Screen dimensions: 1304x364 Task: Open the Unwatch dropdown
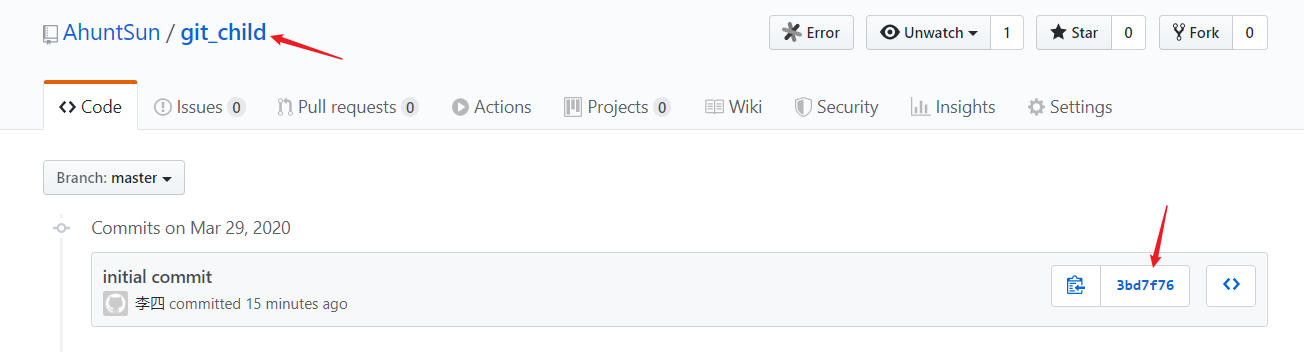tap(928, 32)
